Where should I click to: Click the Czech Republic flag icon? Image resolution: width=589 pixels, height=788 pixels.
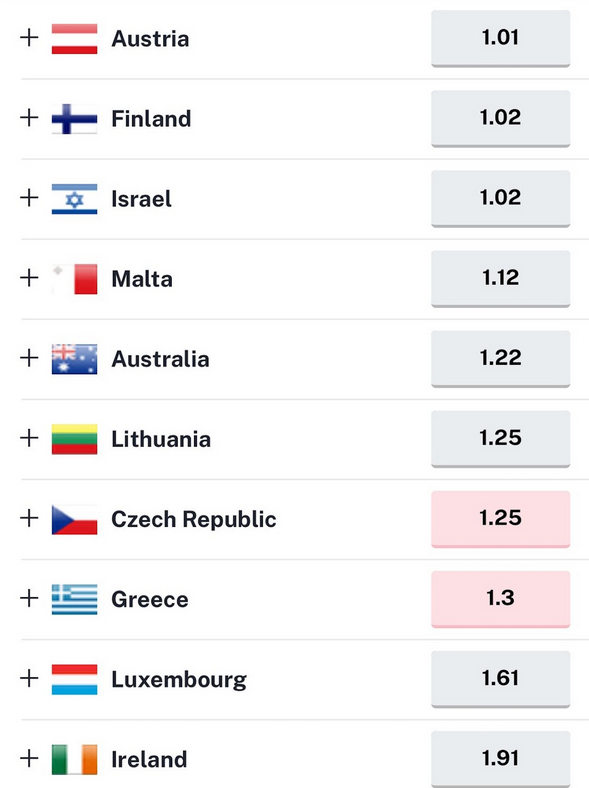(74, 519)
